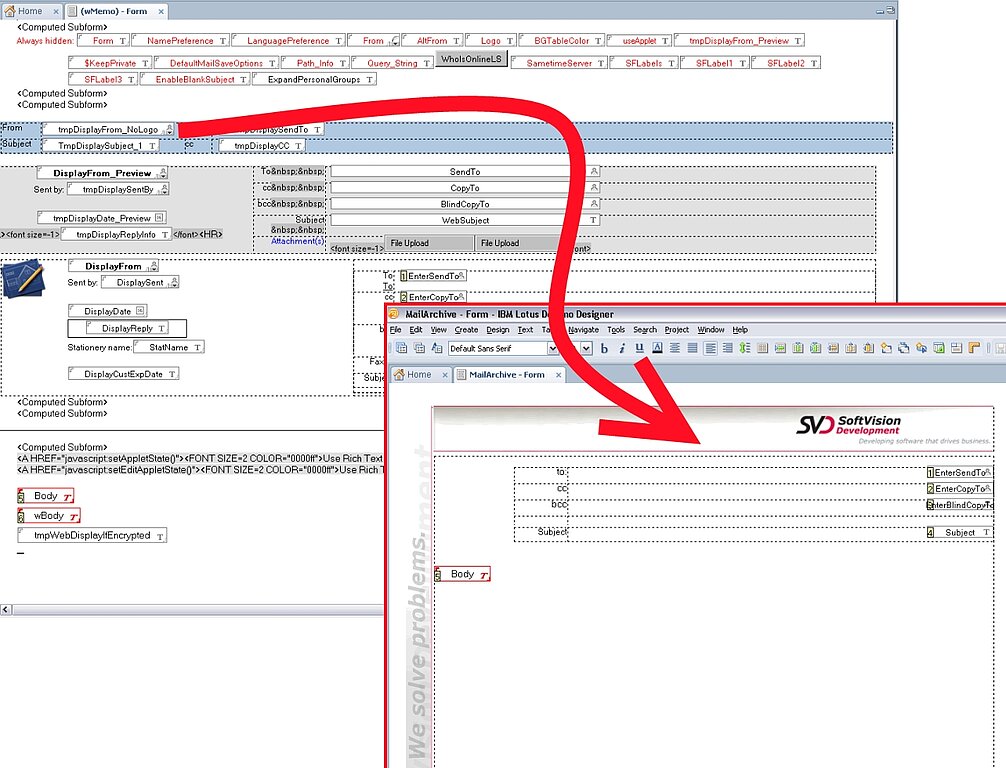Apply bold formatting in MailArchive toolbar

604,348
